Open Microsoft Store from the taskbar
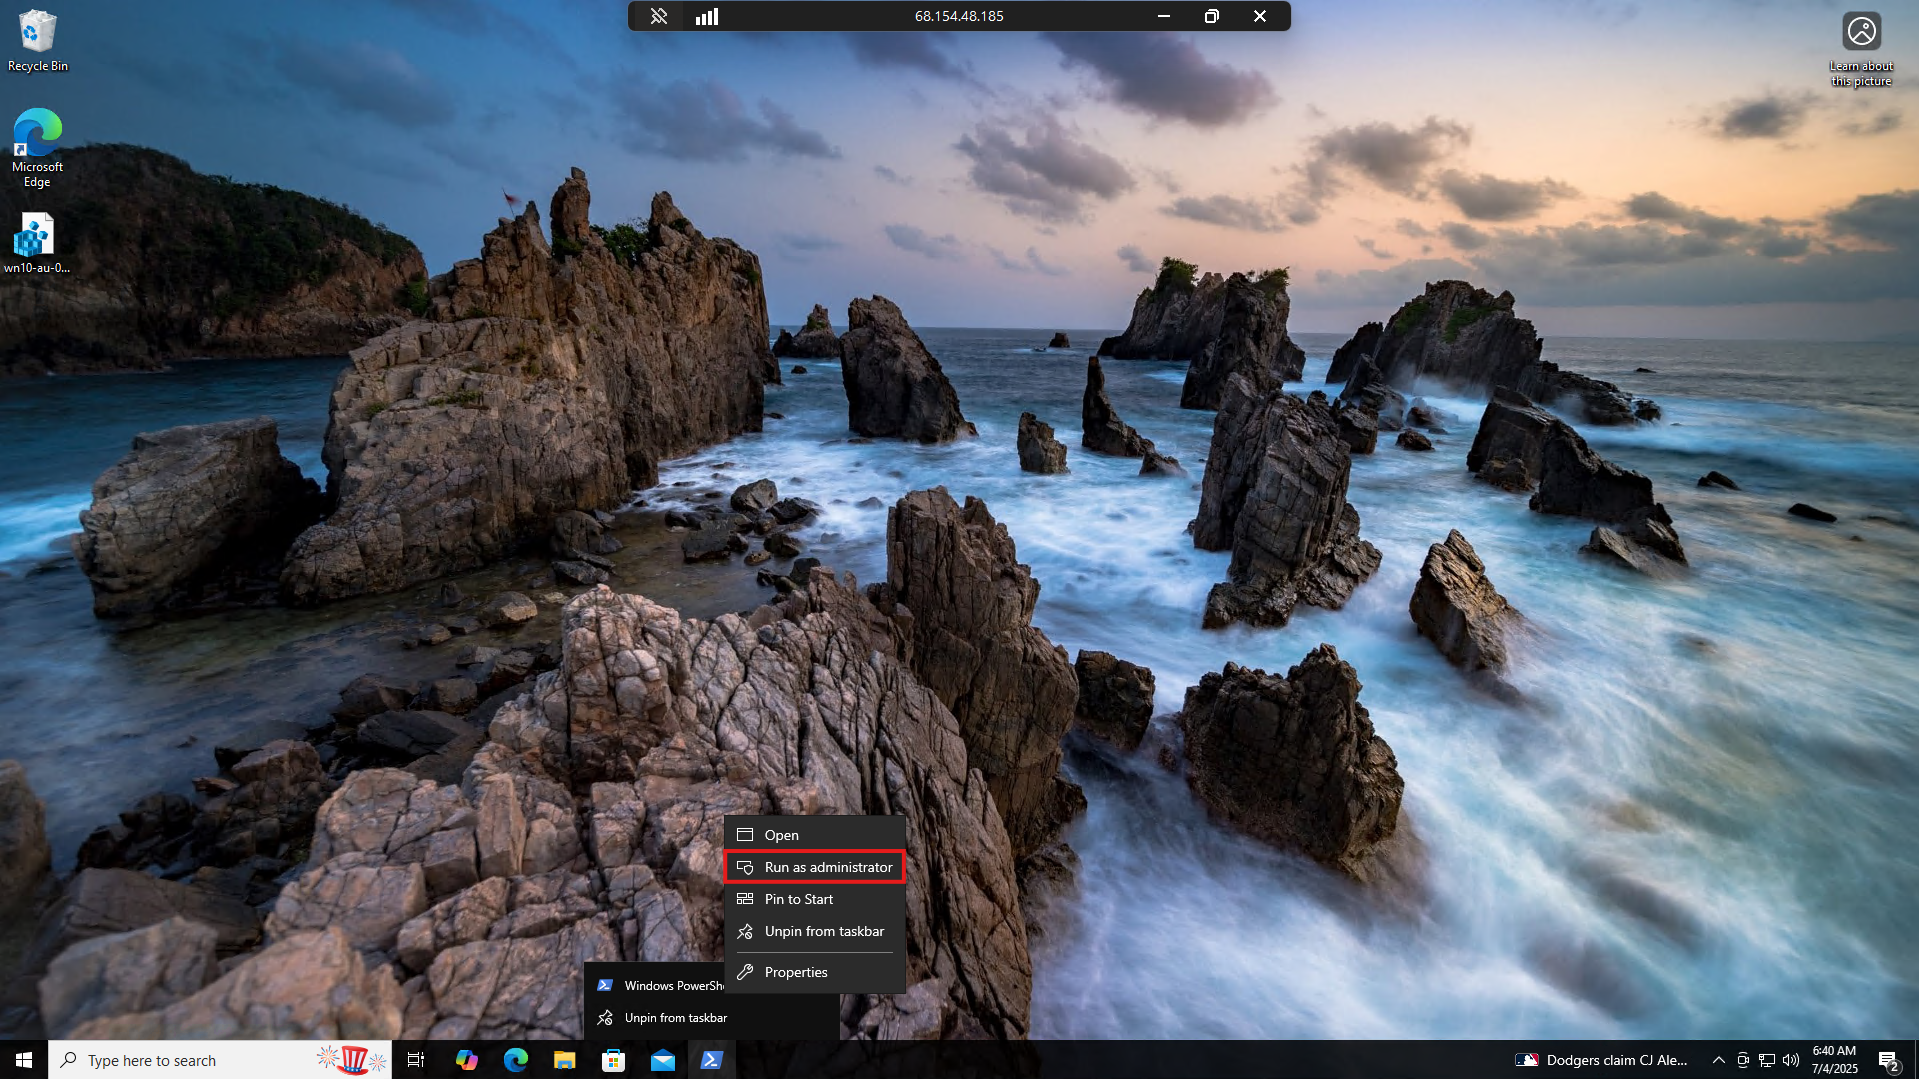 coord(614,1060)
